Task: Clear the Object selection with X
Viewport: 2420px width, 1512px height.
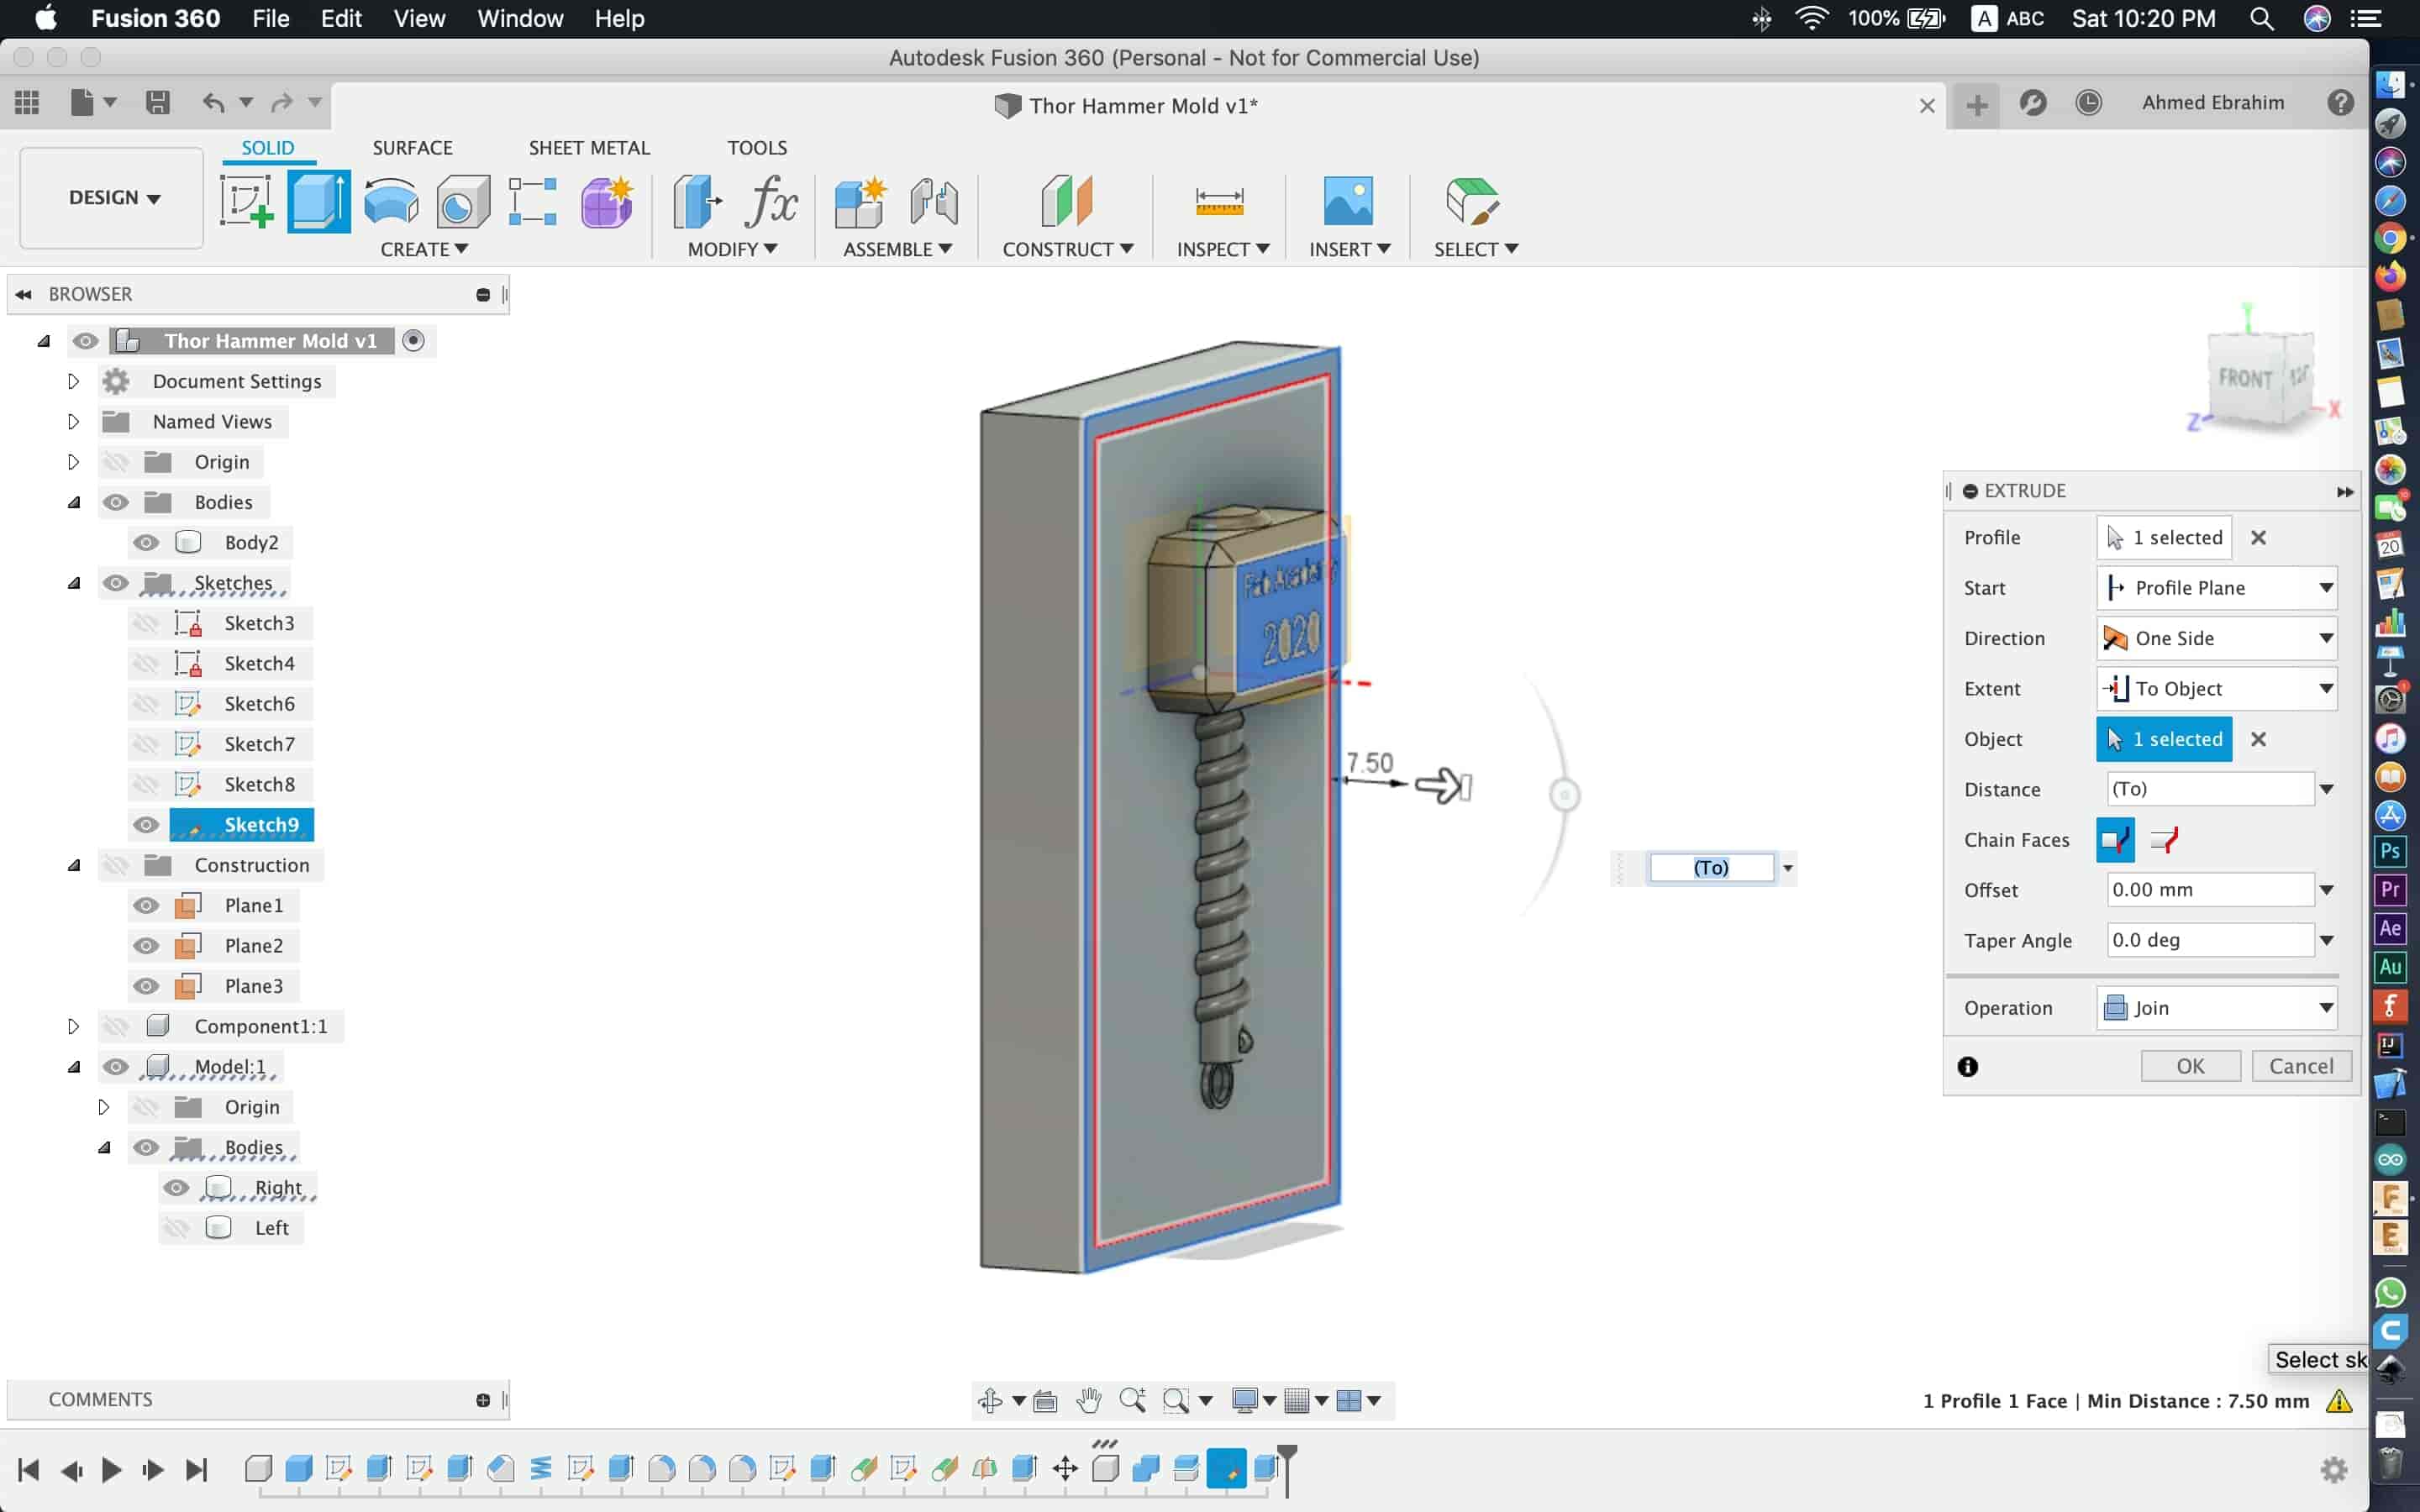Action: 2258,739
